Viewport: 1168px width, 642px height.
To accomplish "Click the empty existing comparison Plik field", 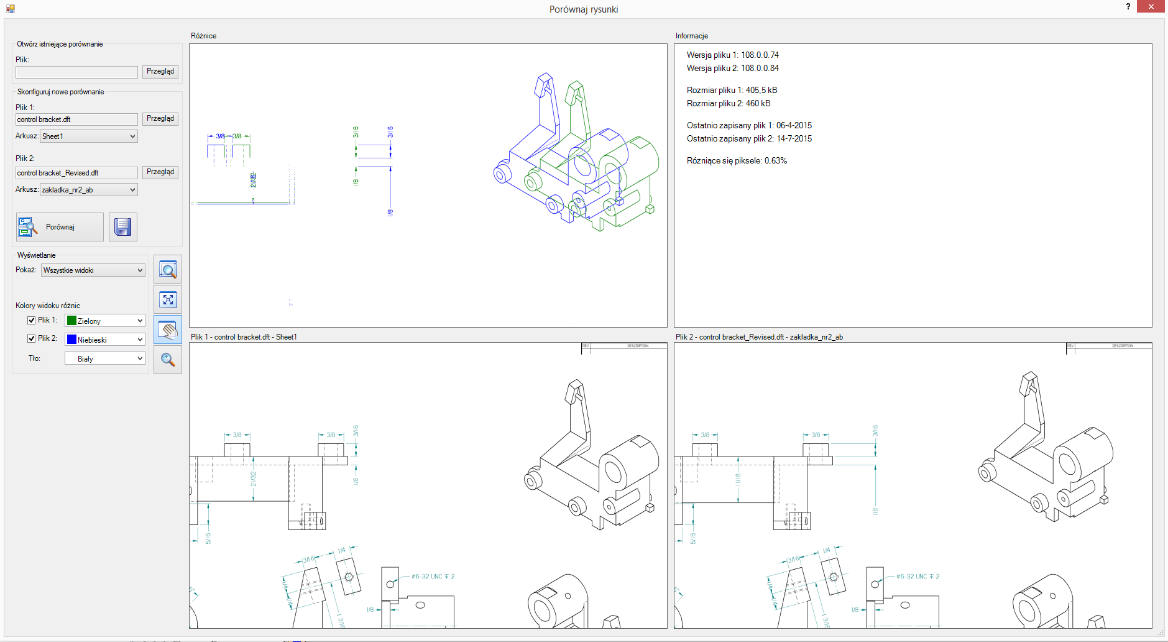I will [77, 72].
